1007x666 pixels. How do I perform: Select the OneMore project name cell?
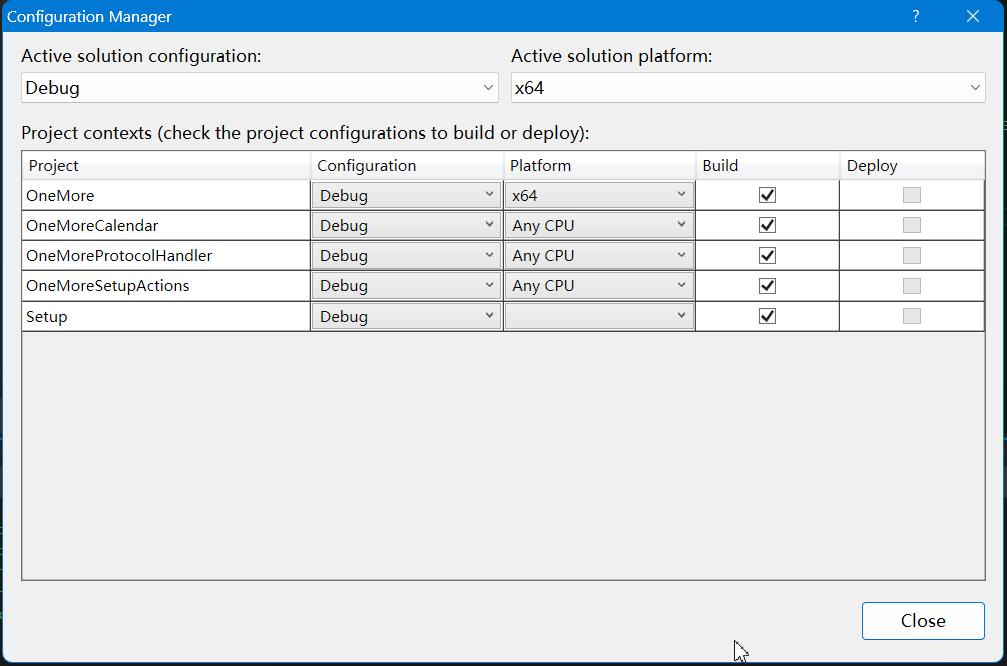click(x=166, y=195)
